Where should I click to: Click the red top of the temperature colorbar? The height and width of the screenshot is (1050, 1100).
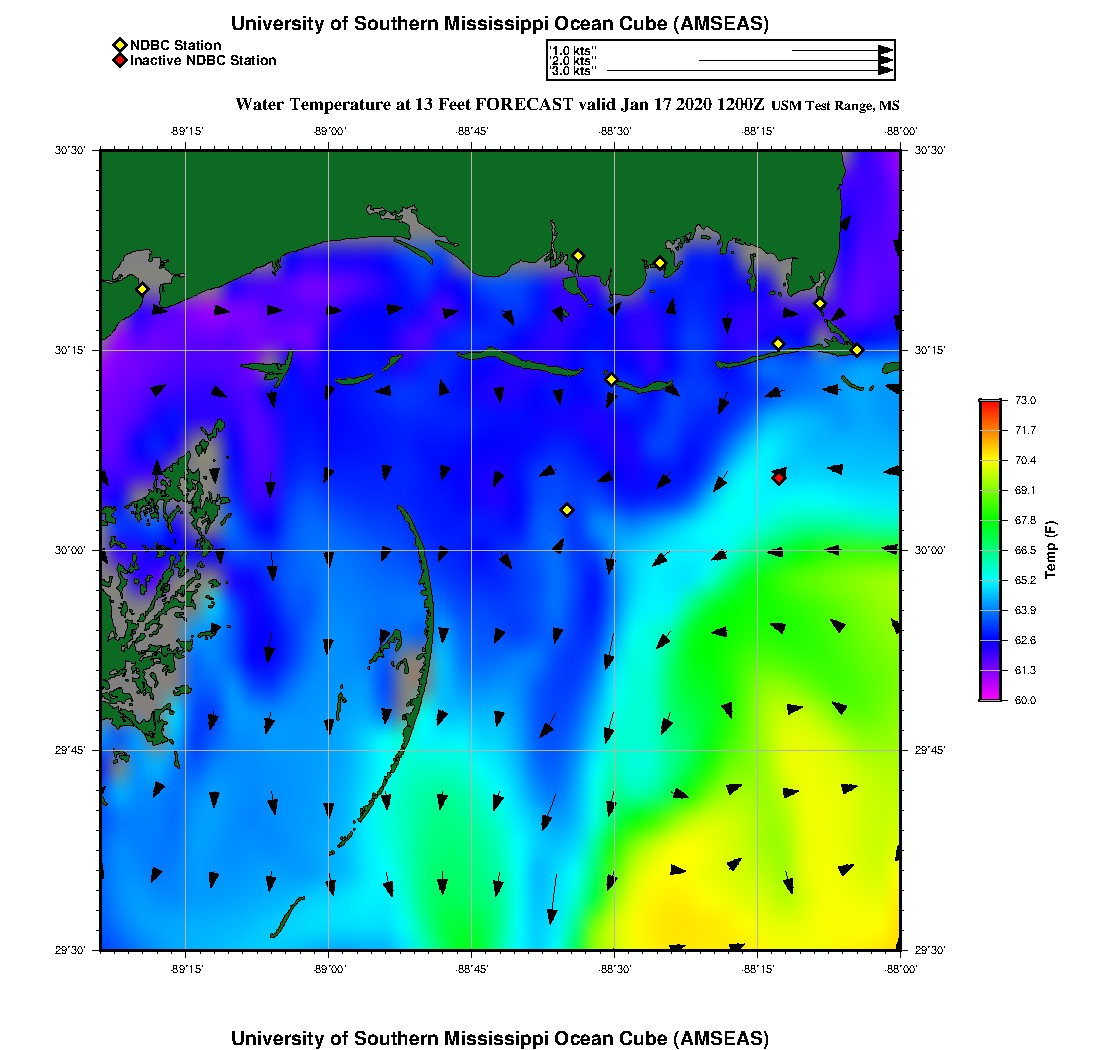[991, 407]
